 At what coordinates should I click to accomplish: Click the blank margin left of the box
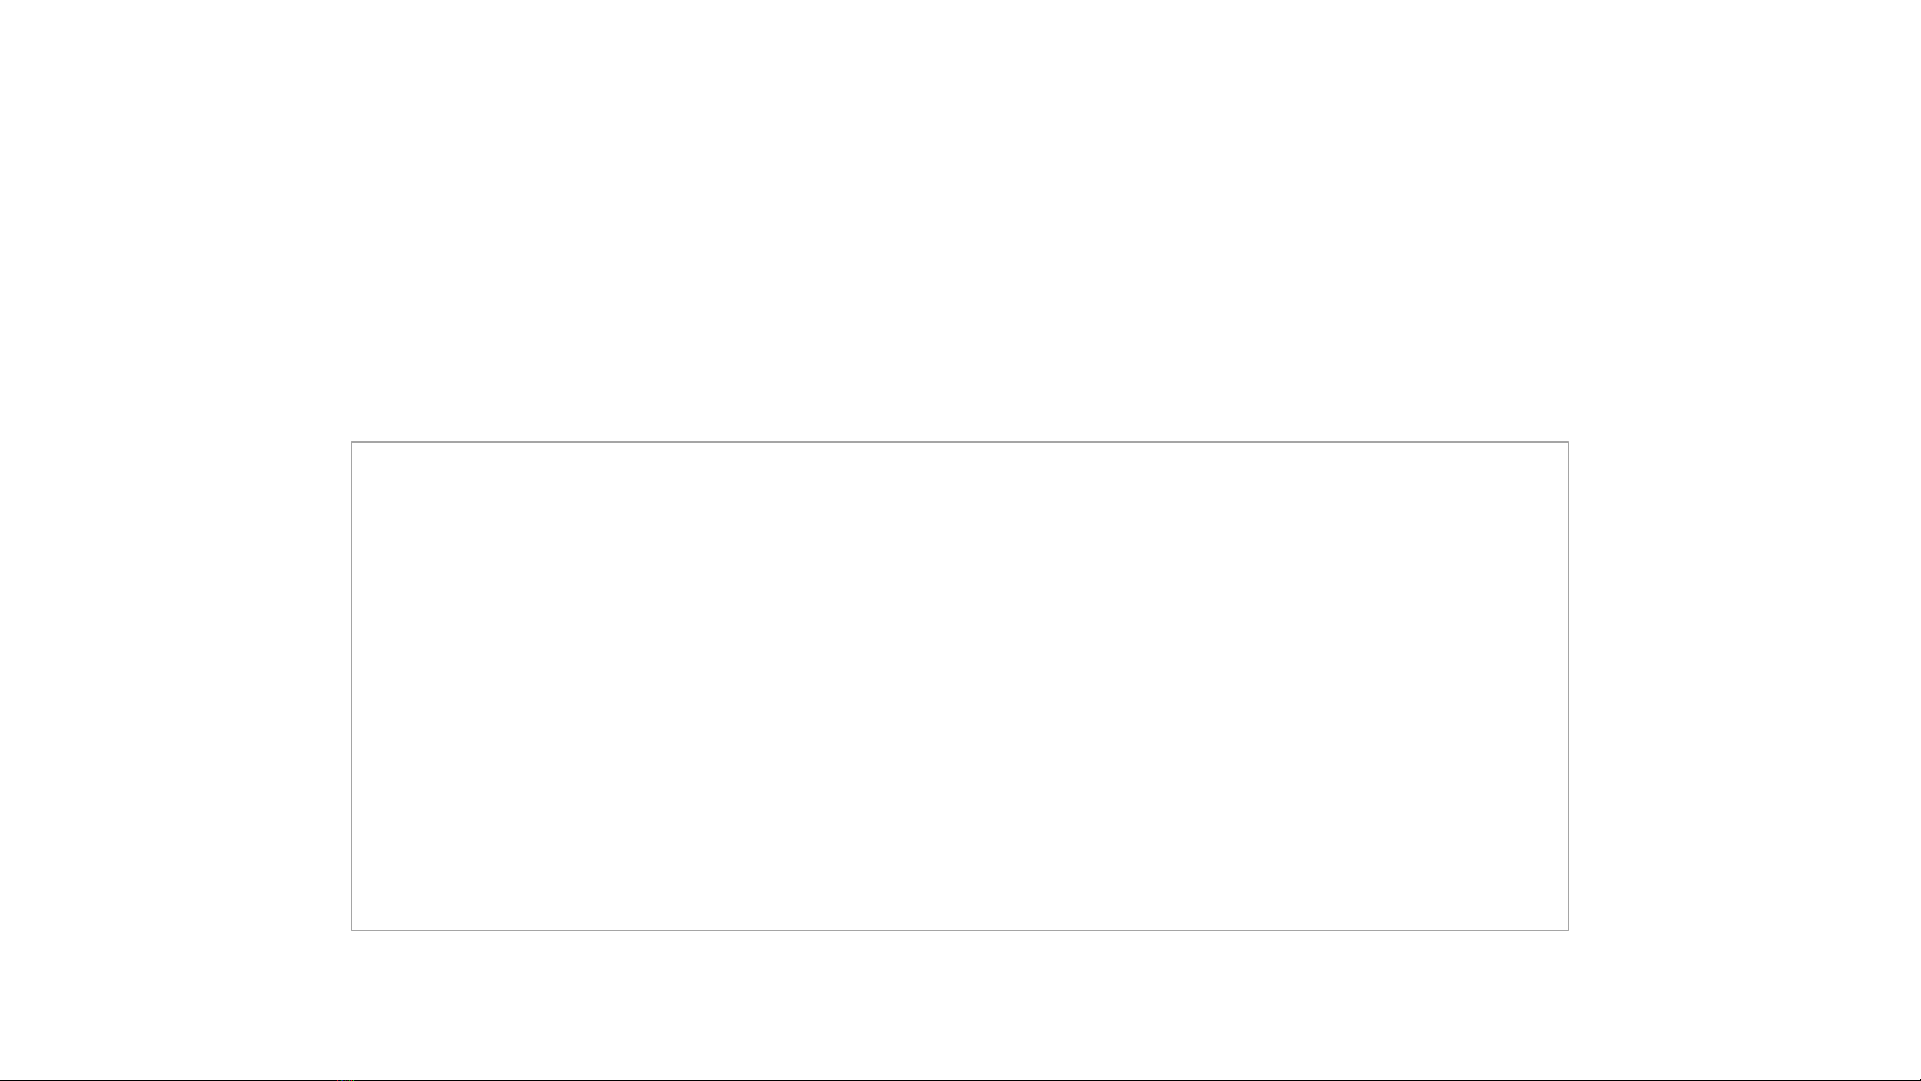click(x=175, y=686)
